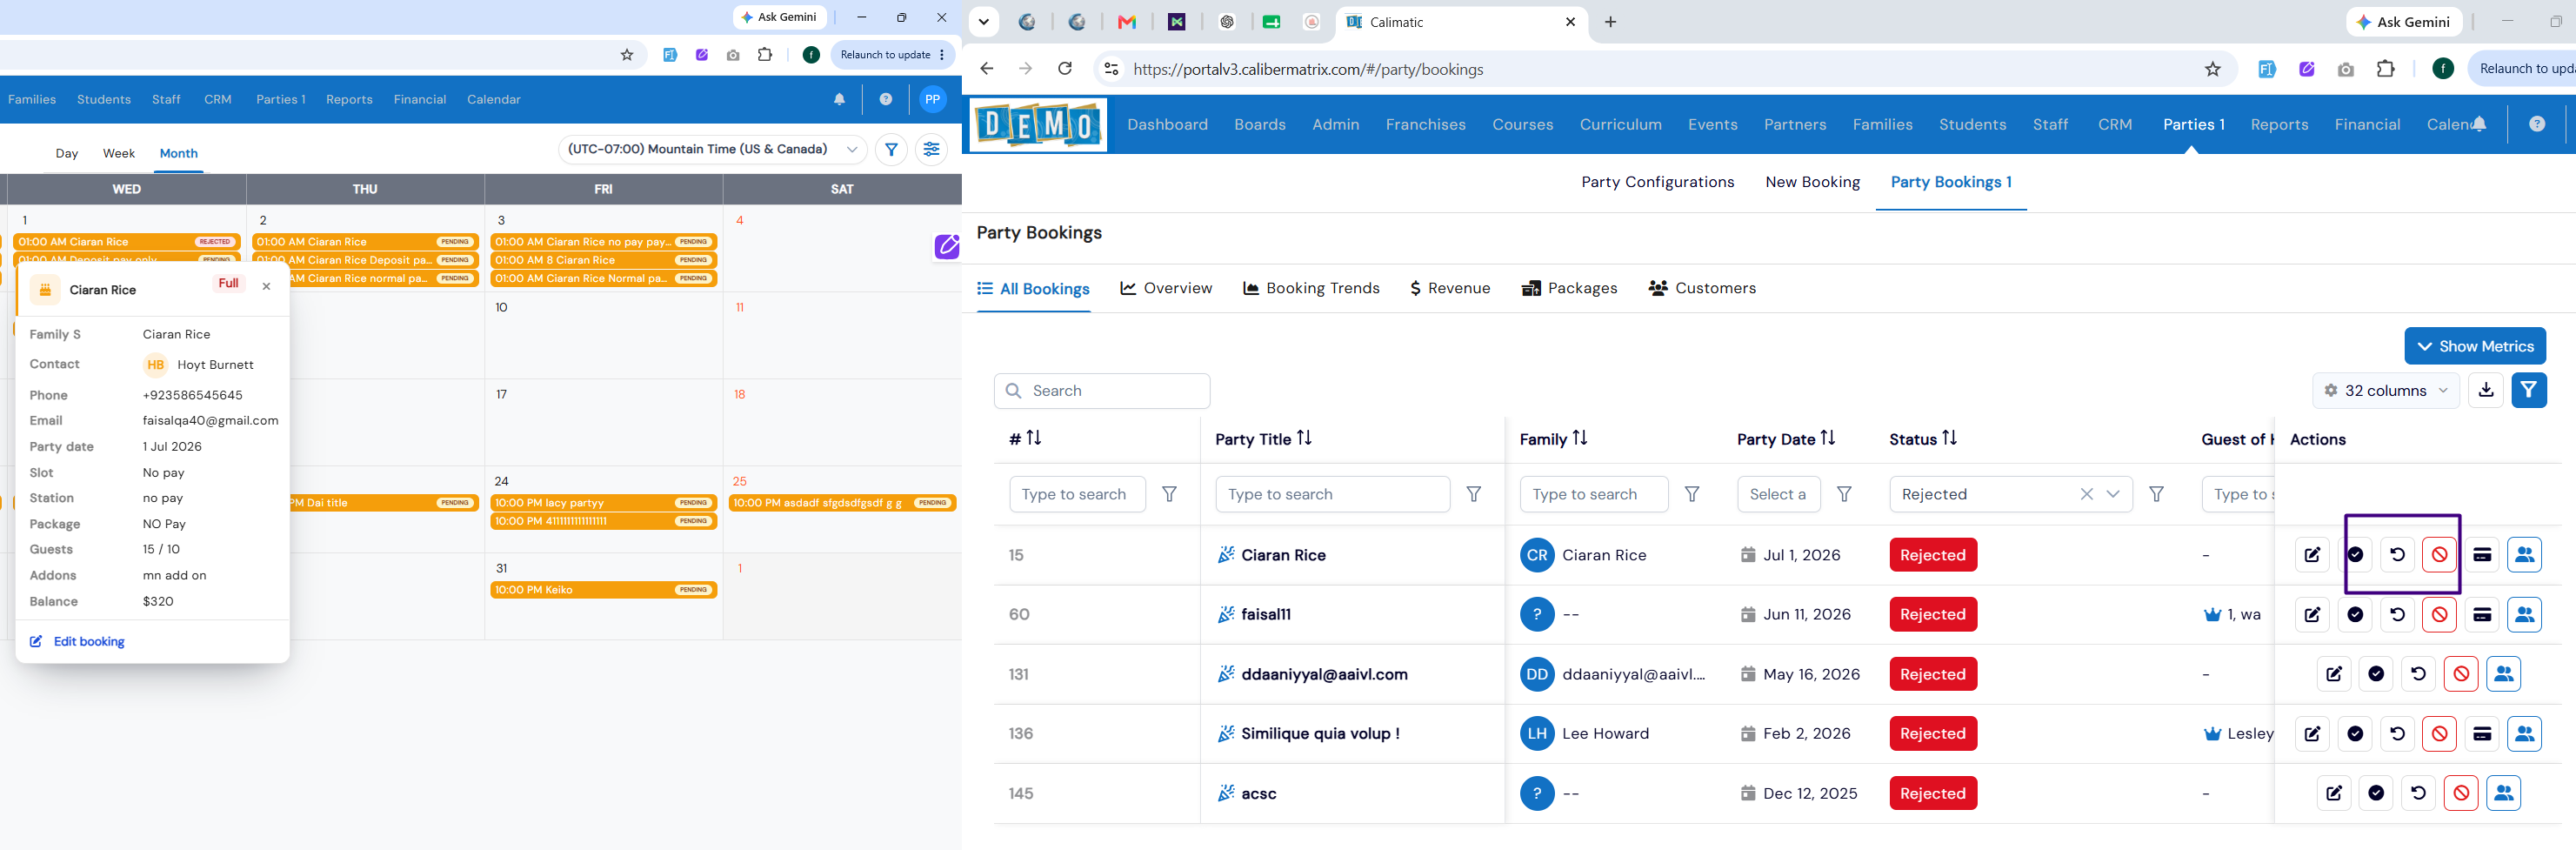Click the revert icon in the Similique quia volup row
The height and width of the screenshot is (850, 2576).
(x=2397, y=734)
